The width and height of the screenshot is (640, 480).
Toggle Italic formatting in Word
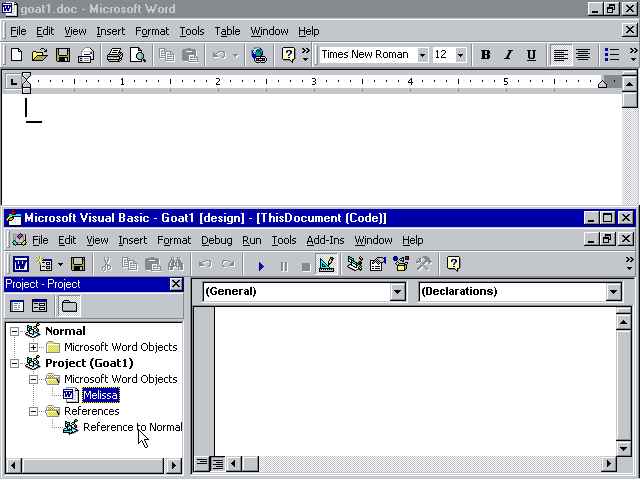pos(508,55)
